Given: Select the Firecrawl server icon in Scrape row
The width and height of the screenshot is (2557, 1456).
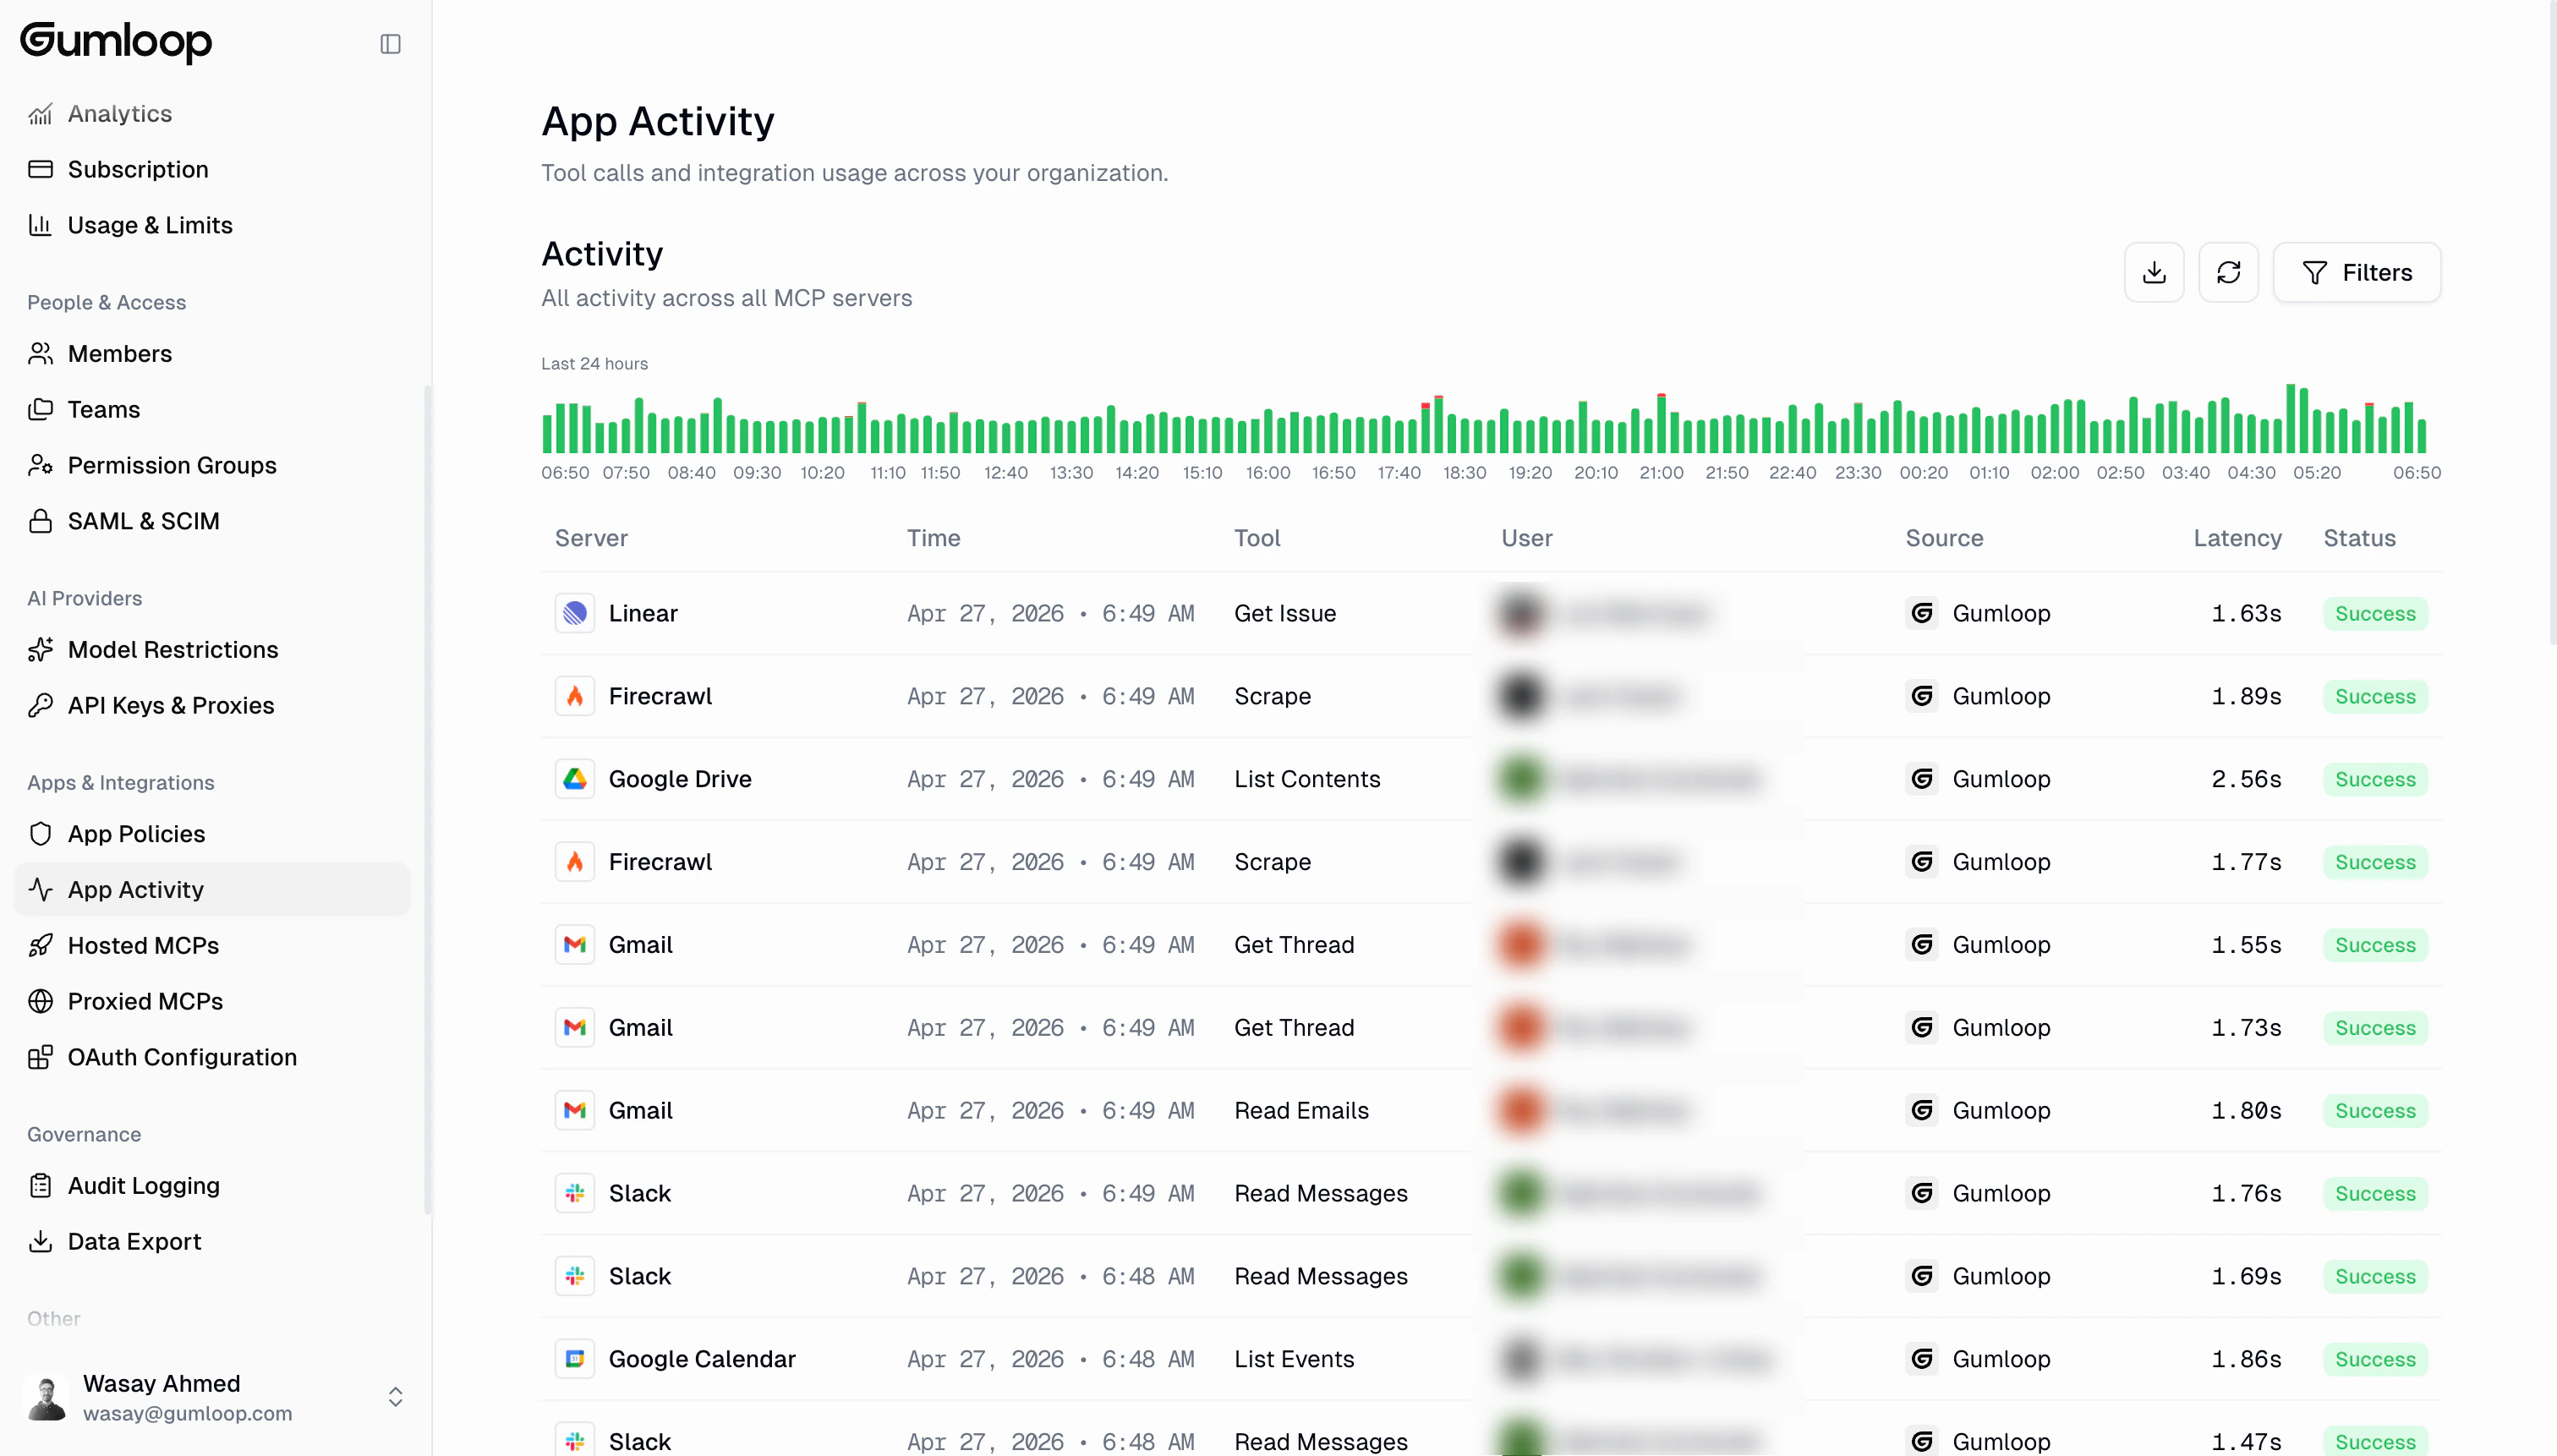Looking at the screenshot, I should (x=576, y=696).
